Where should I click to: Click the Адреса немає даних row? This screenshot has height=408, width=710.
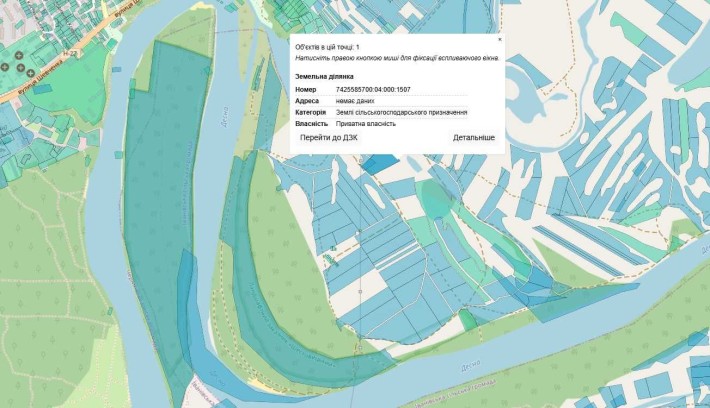(x=381, y=101)
